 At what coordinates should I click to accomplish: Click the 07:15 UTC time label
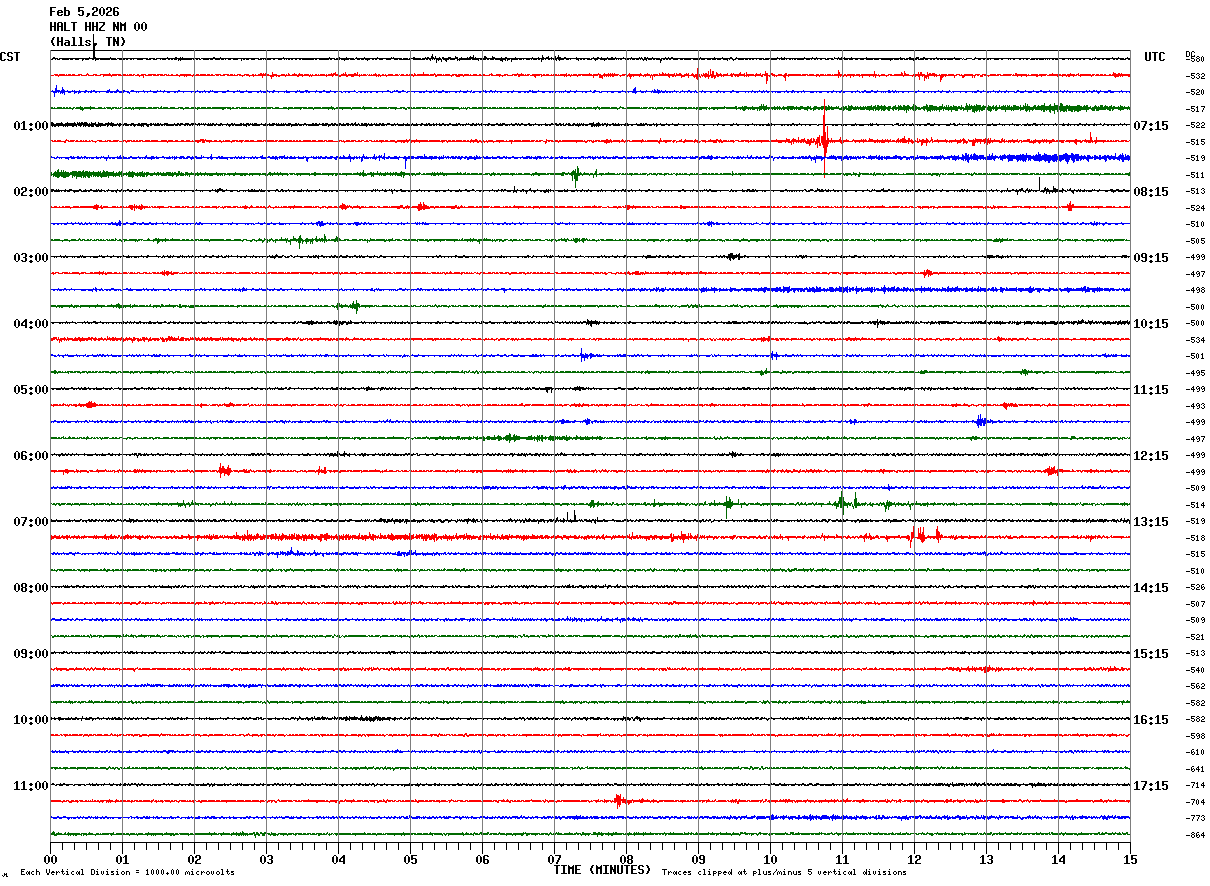point(1151,126)
